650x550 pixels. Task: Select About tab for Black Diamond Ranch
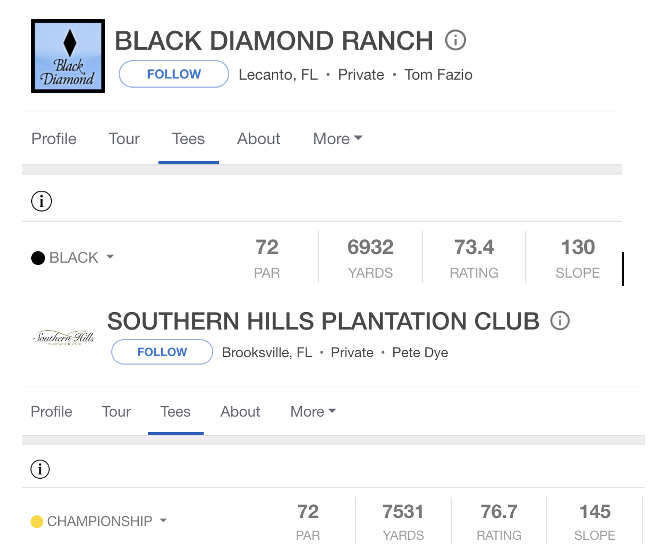pyautogui.click(x=259, y=139)
